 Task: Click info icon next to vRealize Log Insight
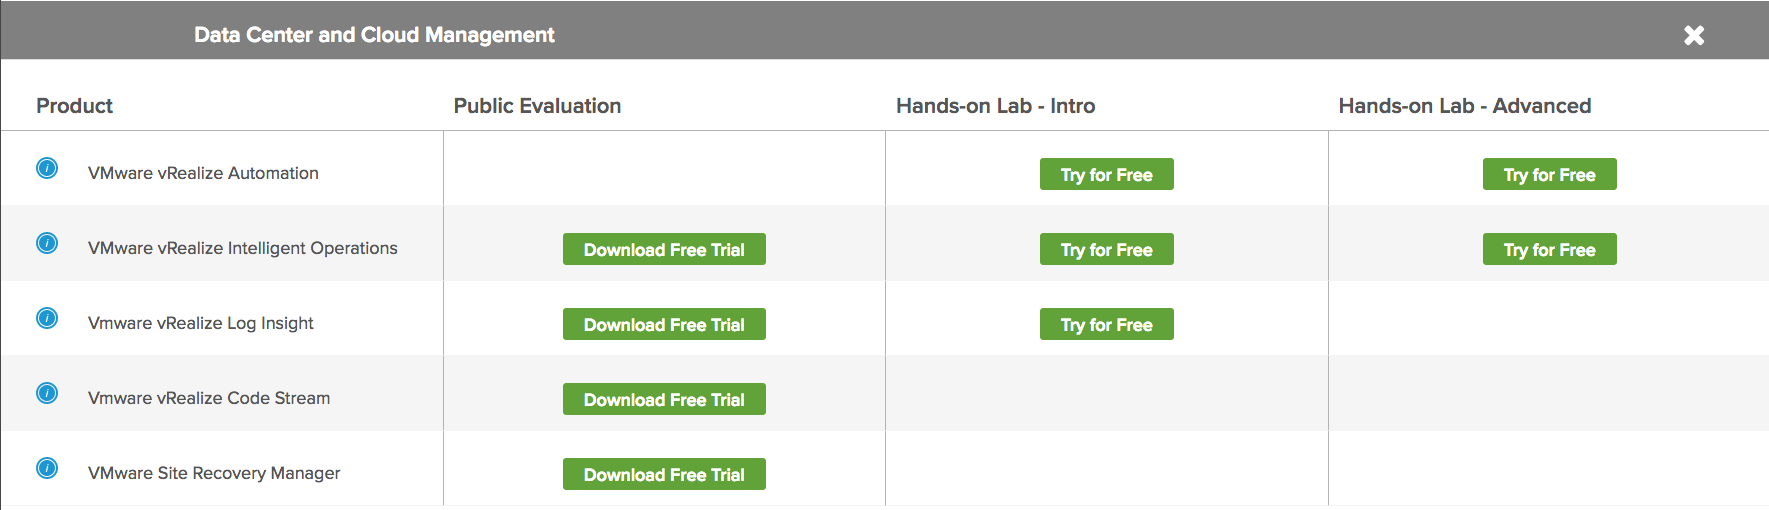pyautogui.click(x=47, y=318)
